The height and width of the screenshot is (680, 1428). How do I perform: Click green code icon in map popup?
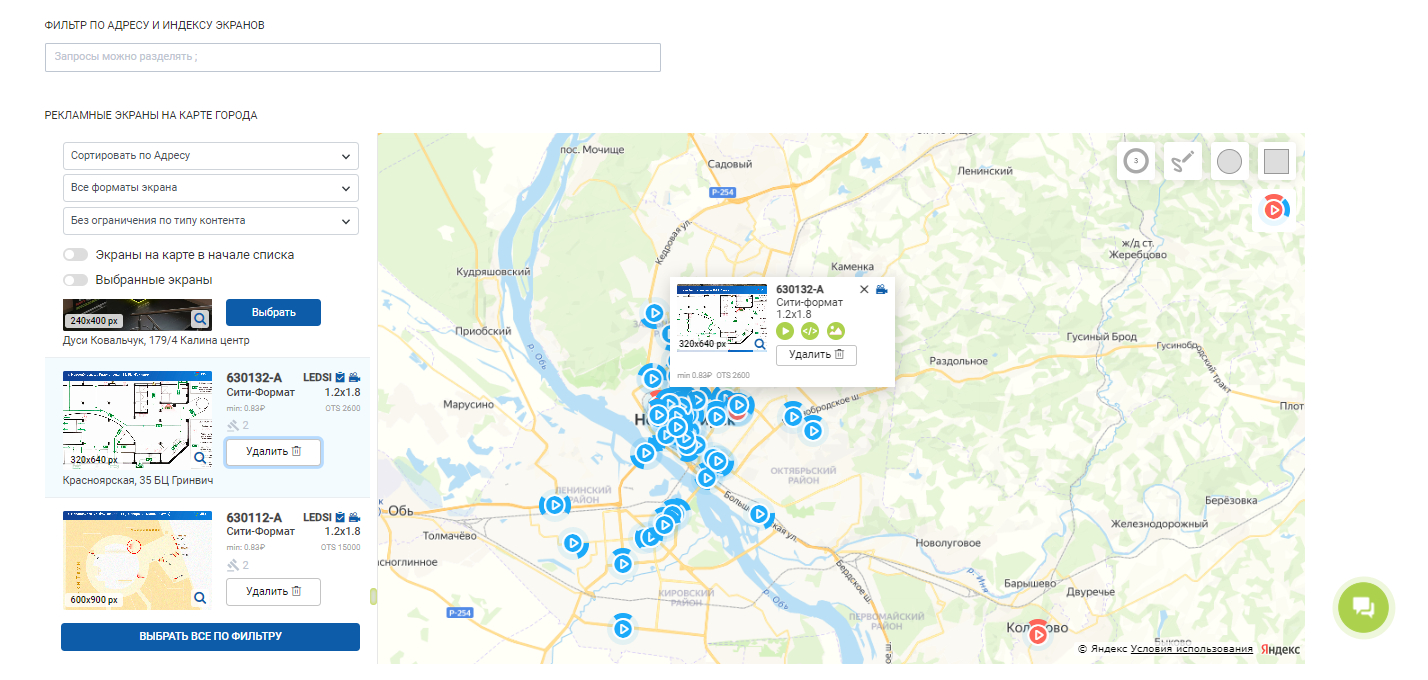[x=810, y=331]
